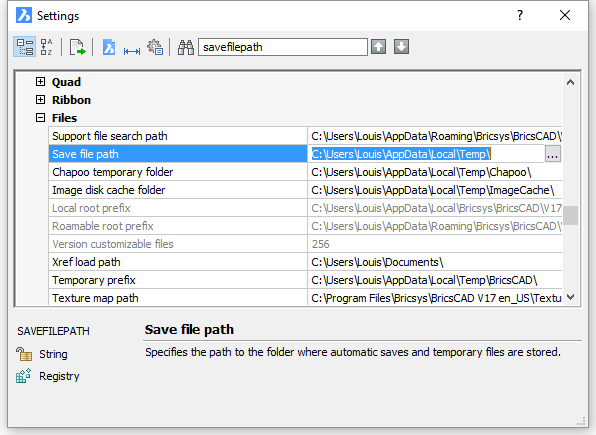
Task: Select the Support file search path row
Action: (305, 136)
